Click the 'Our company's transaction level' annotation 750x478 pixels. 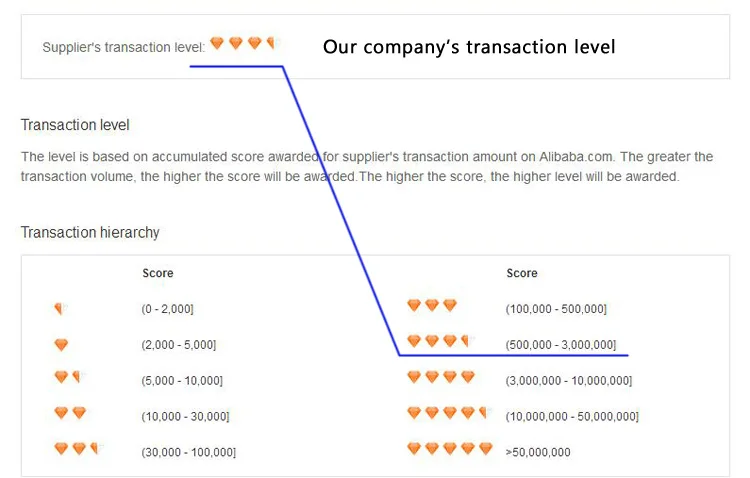(468, 46)
